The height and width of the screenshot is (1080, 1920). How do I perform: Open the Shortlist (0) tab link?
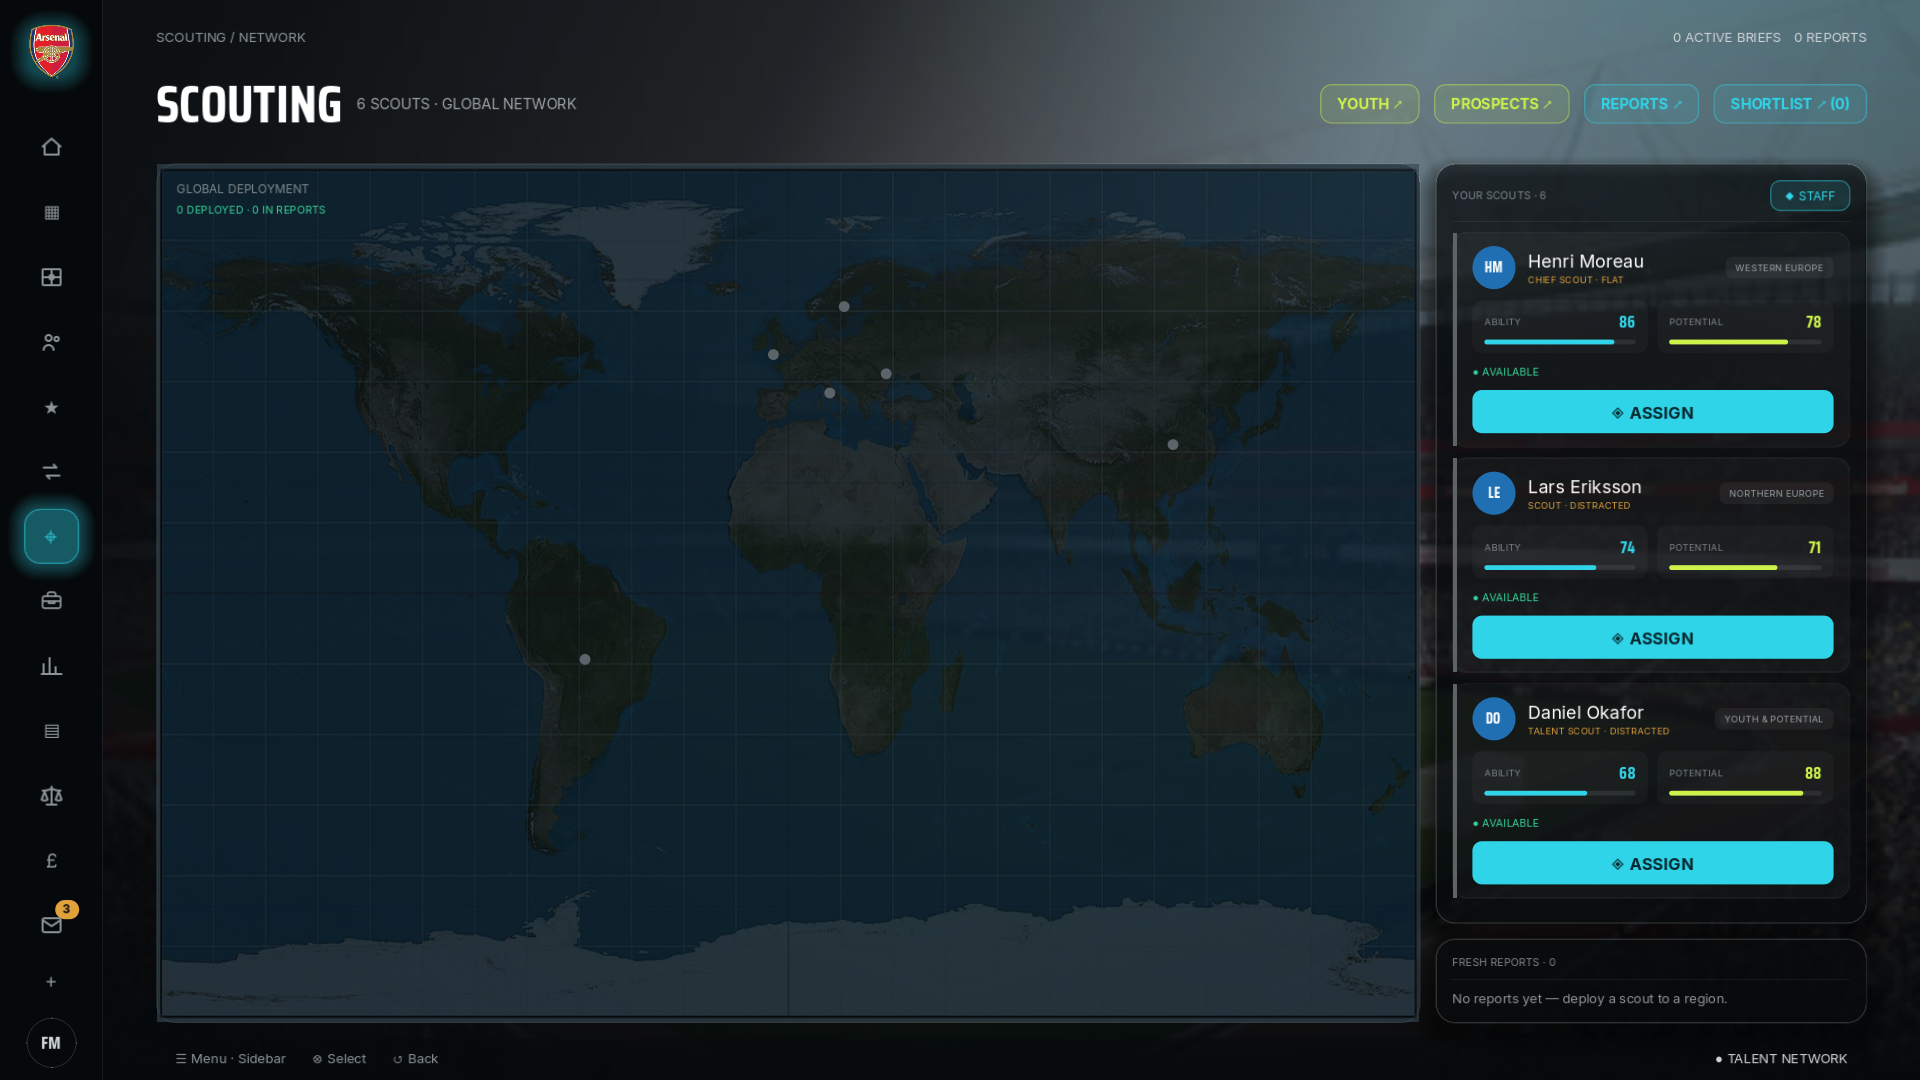pyautogui.click(x=1789, y=104)
